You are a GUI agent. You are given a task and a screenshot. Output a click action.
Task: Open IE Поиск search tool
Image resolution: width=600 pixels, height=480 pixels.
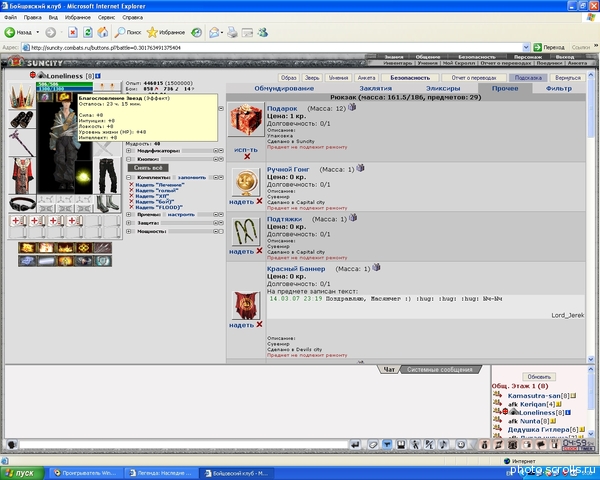tap(128, 33)
